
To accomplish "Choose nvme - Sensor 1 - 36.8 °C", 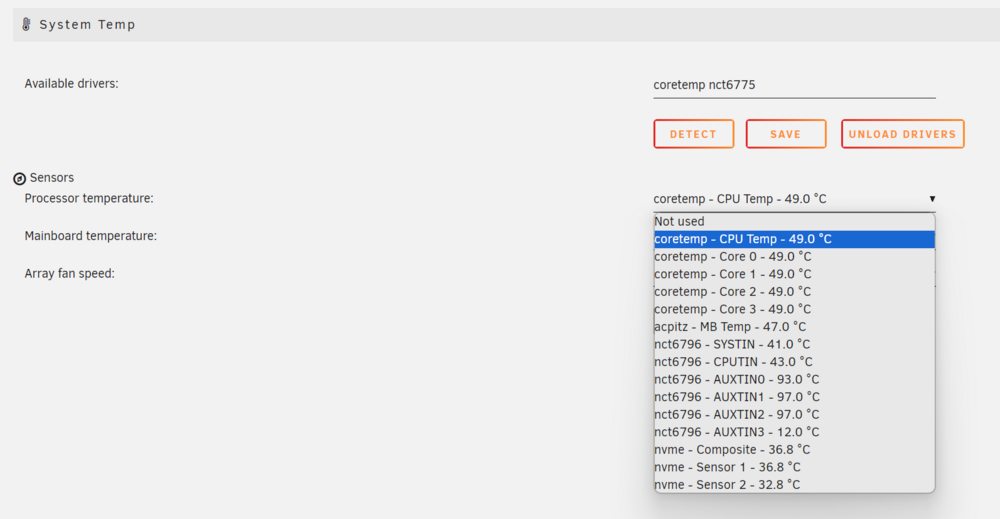I will (794, 467).
